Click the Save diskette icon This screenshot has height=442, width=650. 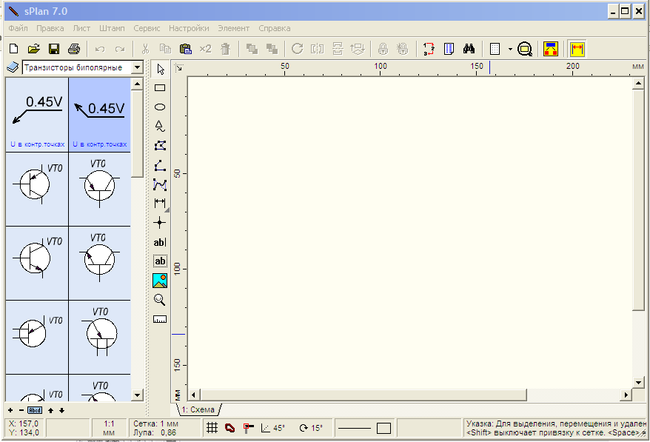[54, 48]
